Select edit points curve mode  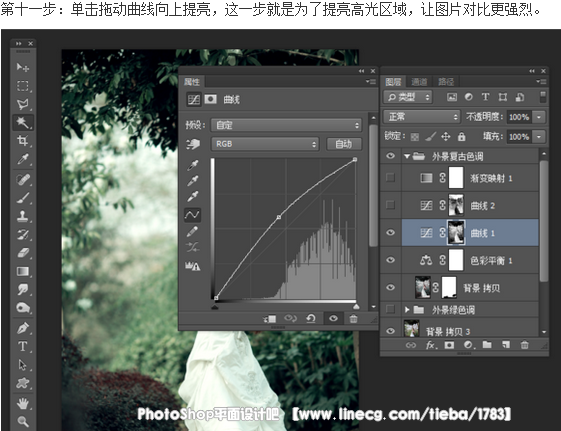pyautogui.click(x=192, y=215)
